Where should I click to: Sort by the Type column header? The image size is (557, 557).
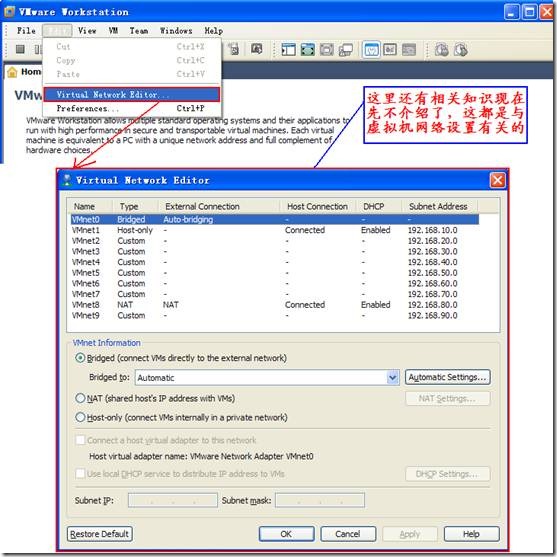tap(136, 206)
